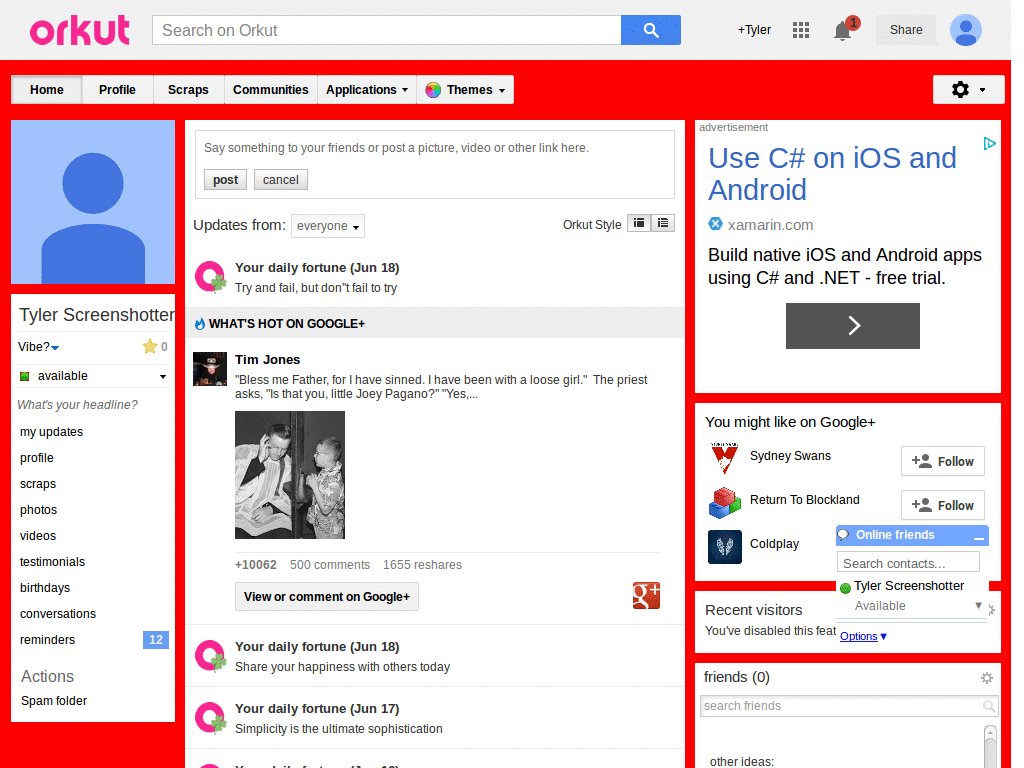Open the Scraps tab
The height and width of the screenshot is (768, 1024).
tap(188, 89)
